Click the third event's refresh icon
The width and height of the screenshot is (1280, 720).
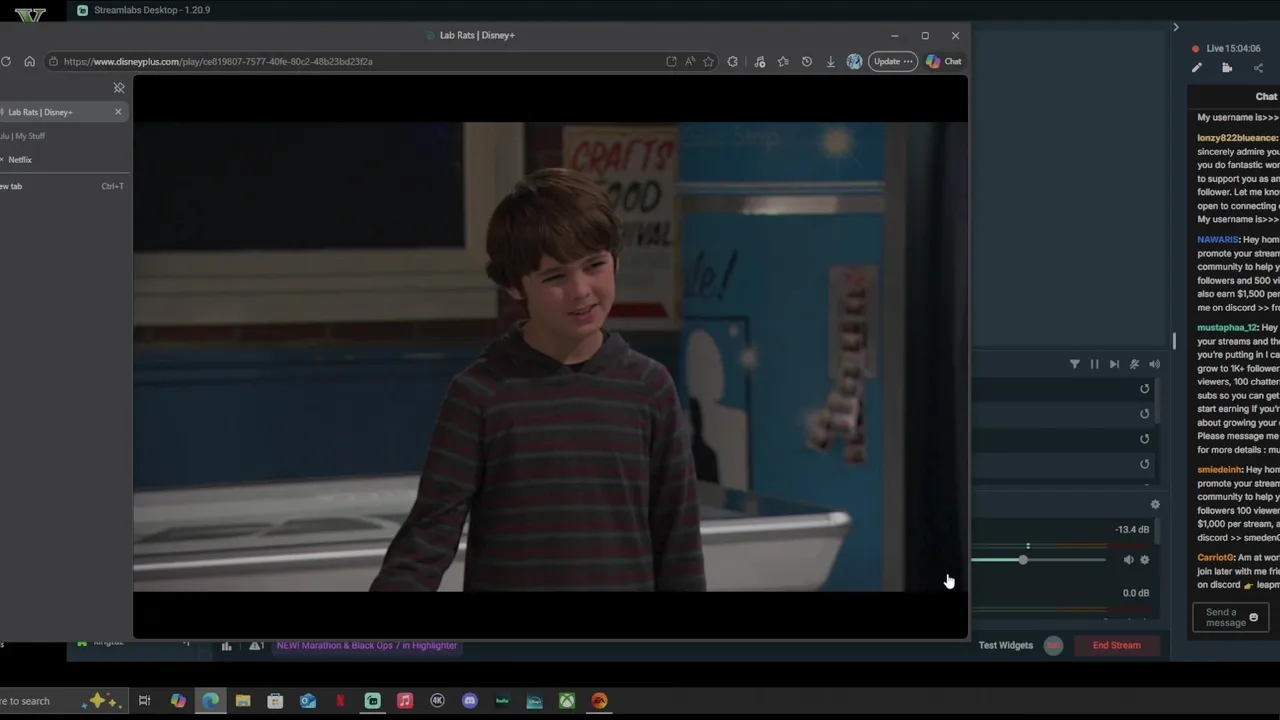(1145, 439)
